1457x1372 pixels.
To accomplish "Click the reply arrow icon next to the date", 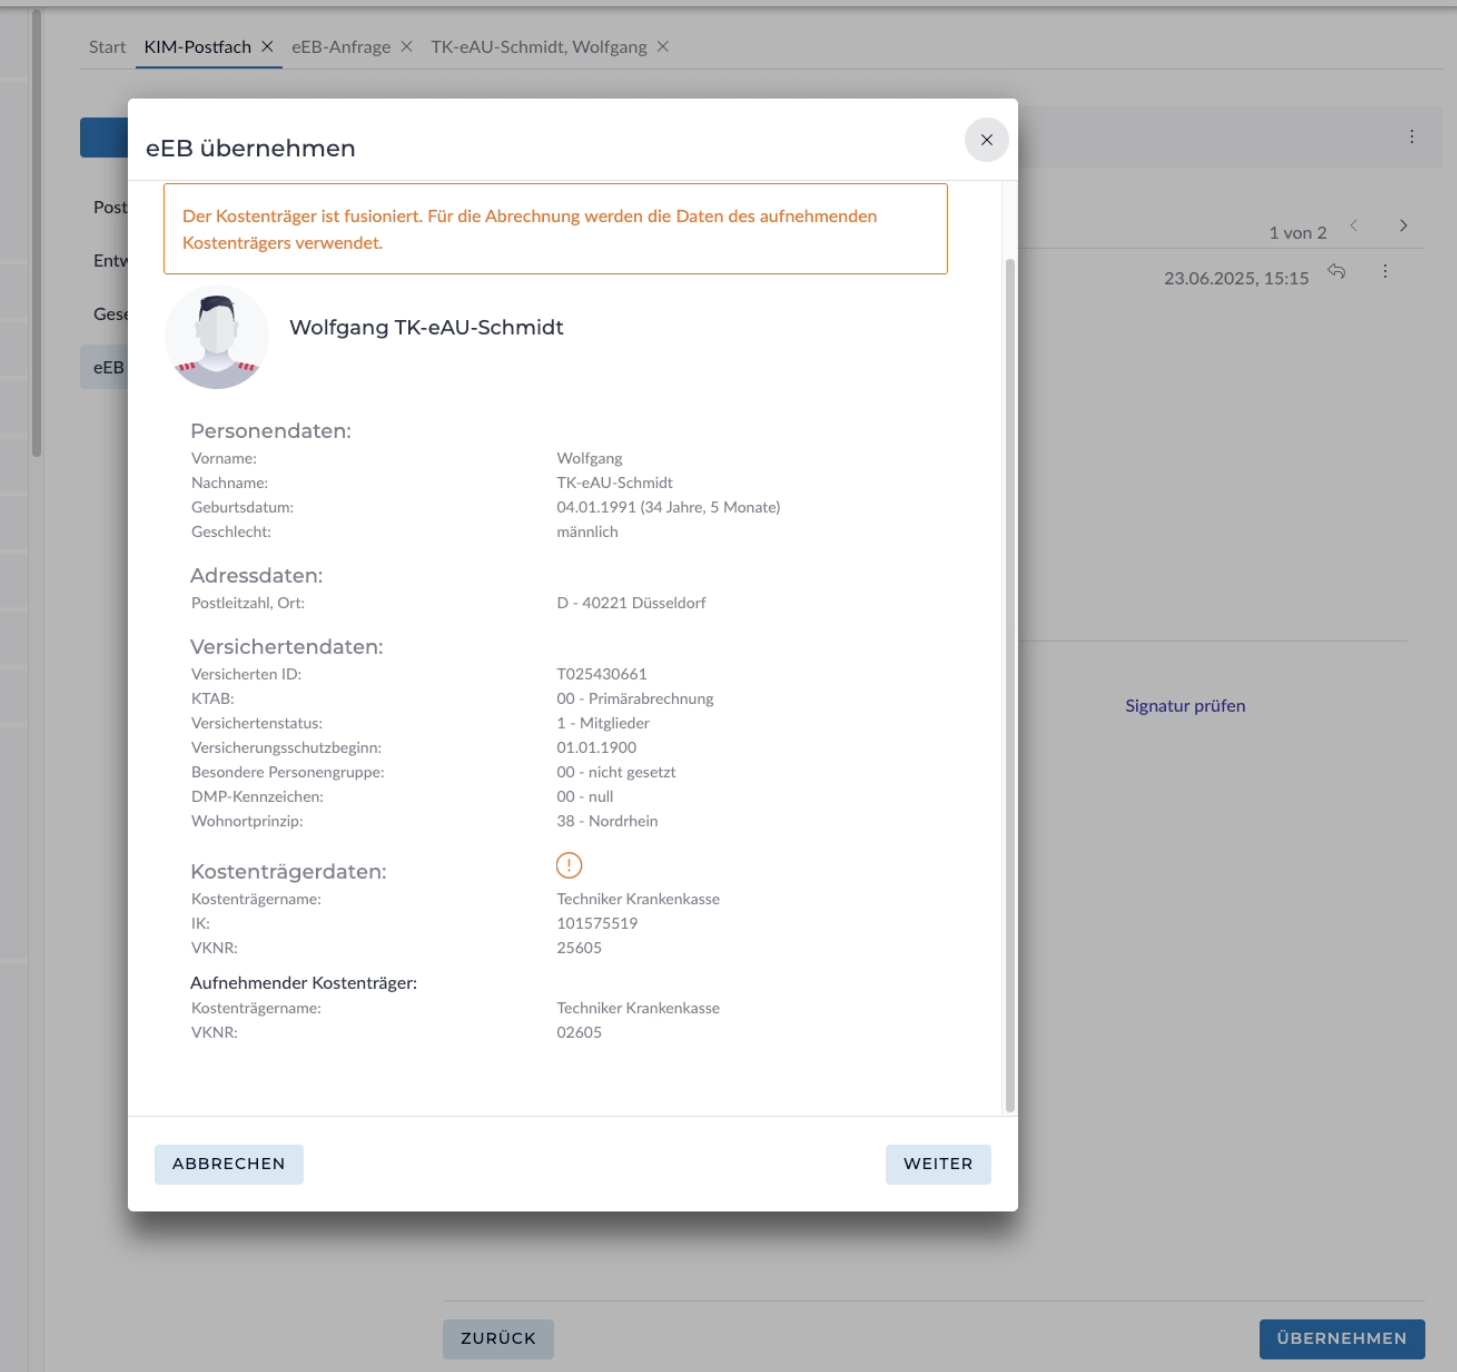I will tap(1336, 271).
